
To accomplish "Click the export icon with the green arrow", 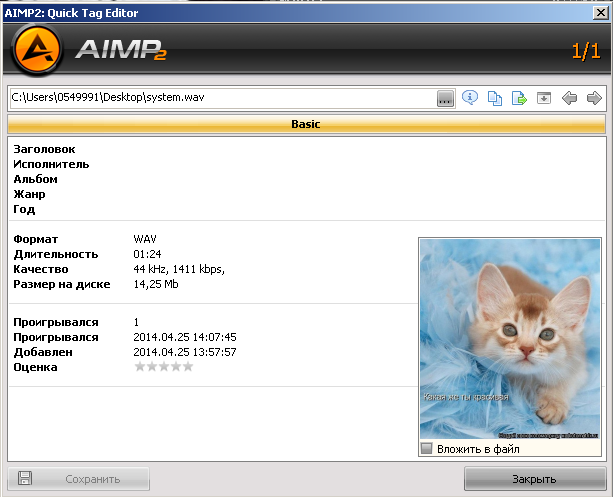I will pos(519,98).
